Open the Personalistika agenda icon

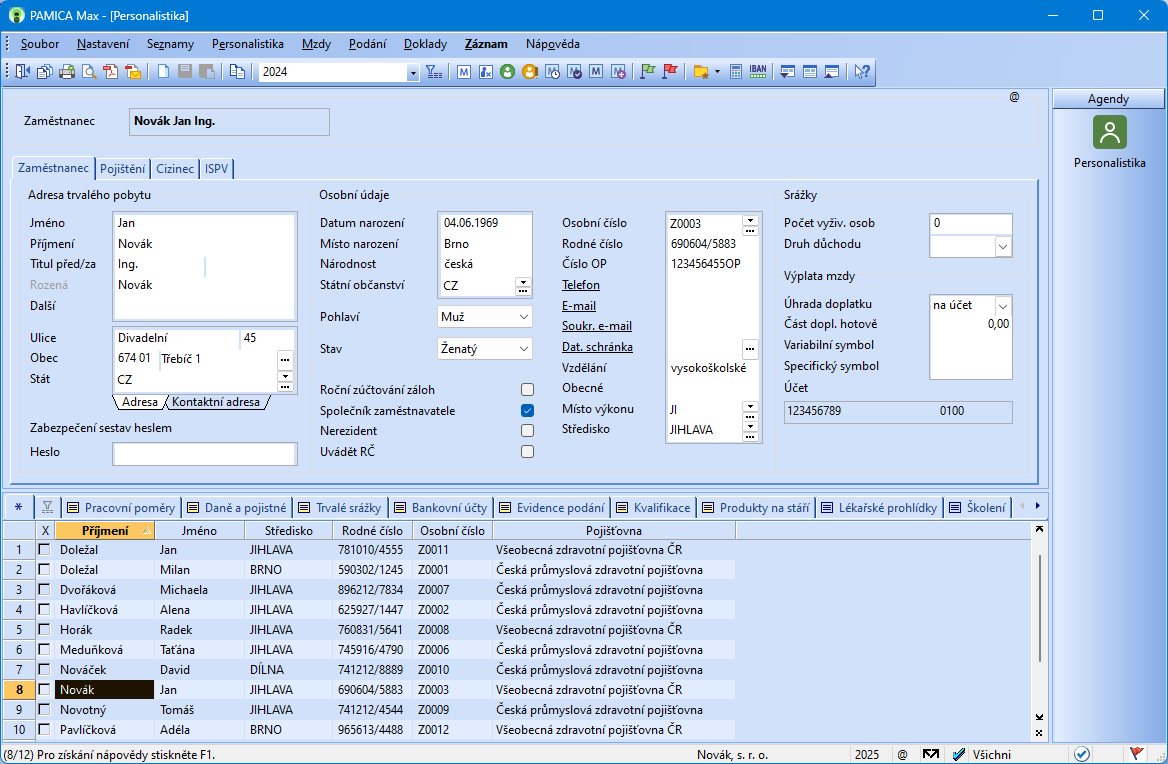[1109, 132]
